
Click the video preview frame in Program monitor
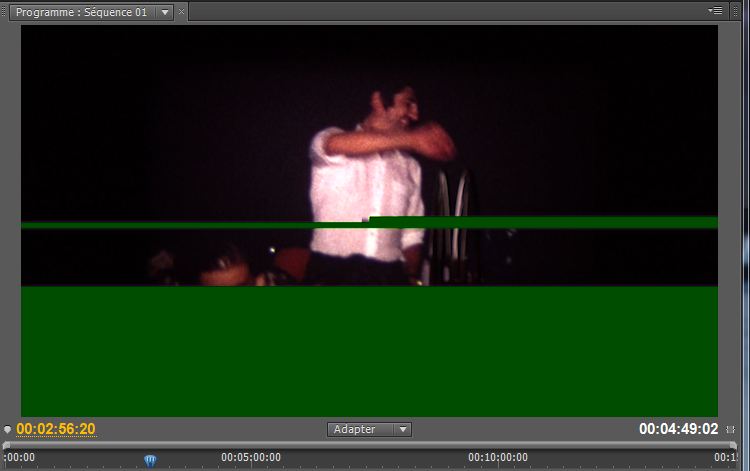point(369,221)
